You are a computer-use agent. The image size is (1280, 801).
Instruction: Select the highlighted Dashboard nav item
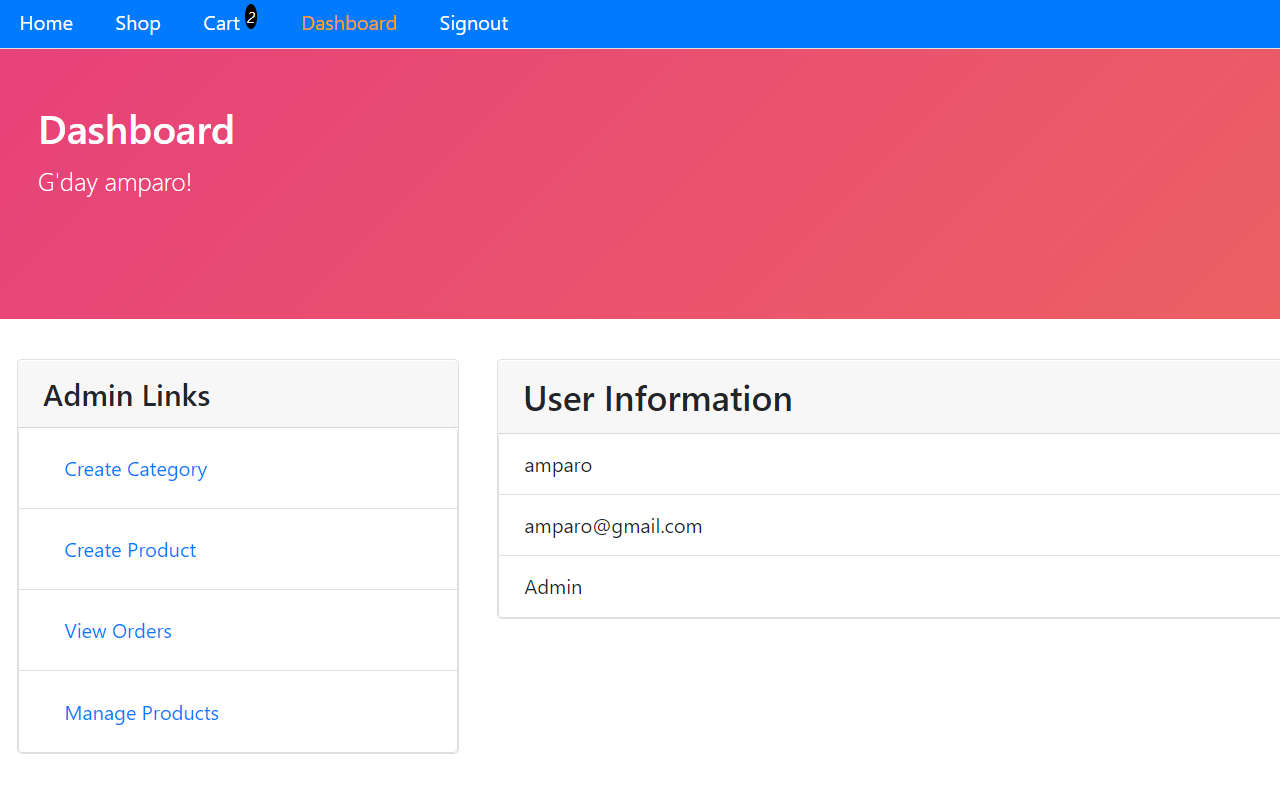click(x=348, y=23)
